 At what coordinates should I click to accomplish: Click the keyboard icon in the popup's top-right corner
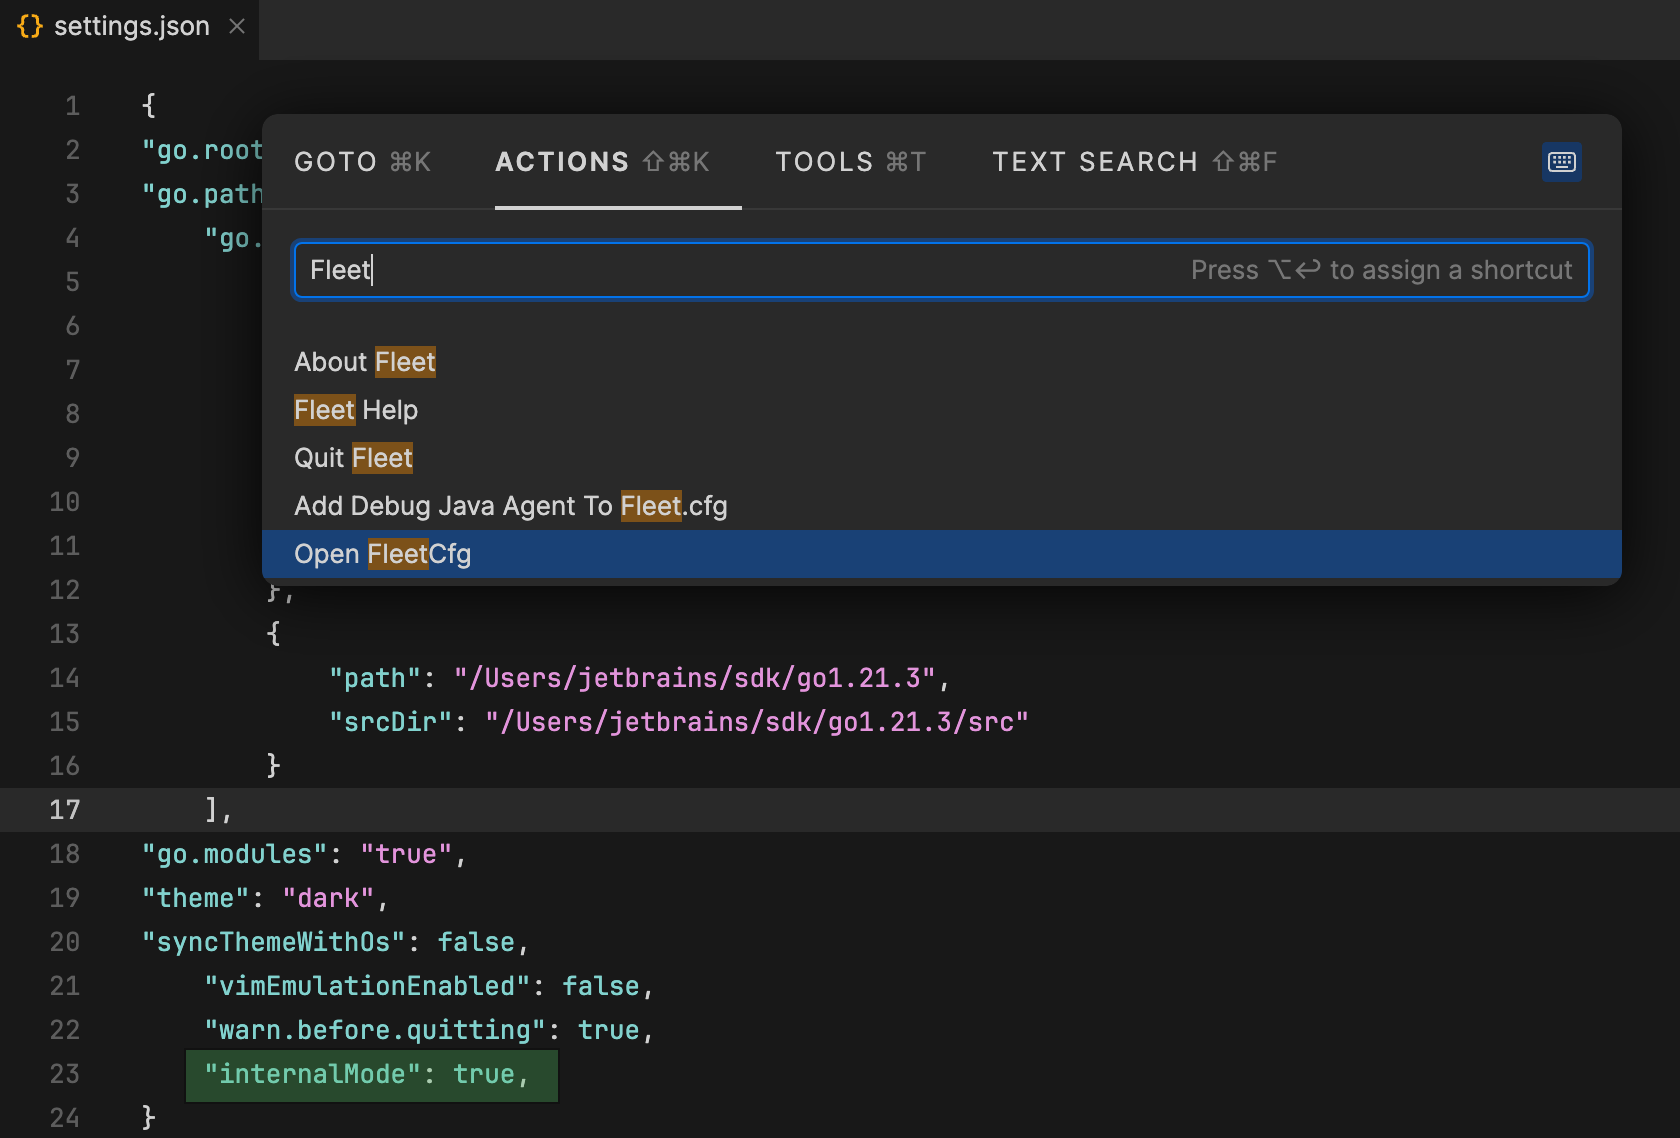coord(1562,161)
